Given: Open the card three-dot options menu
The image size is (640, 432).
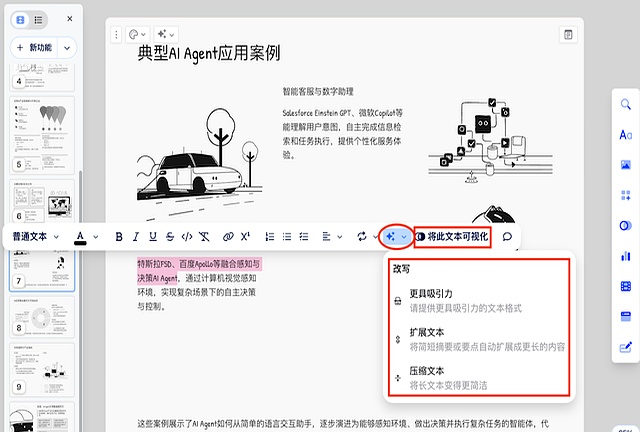Looking at the screenshot, I should (116, 35).
